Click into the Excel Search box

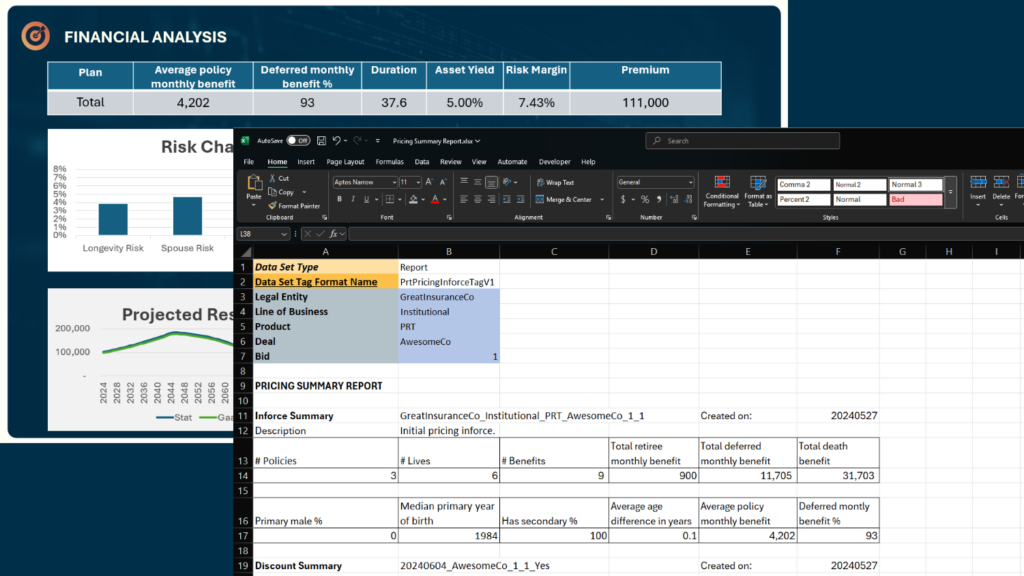tap(743, 140)
